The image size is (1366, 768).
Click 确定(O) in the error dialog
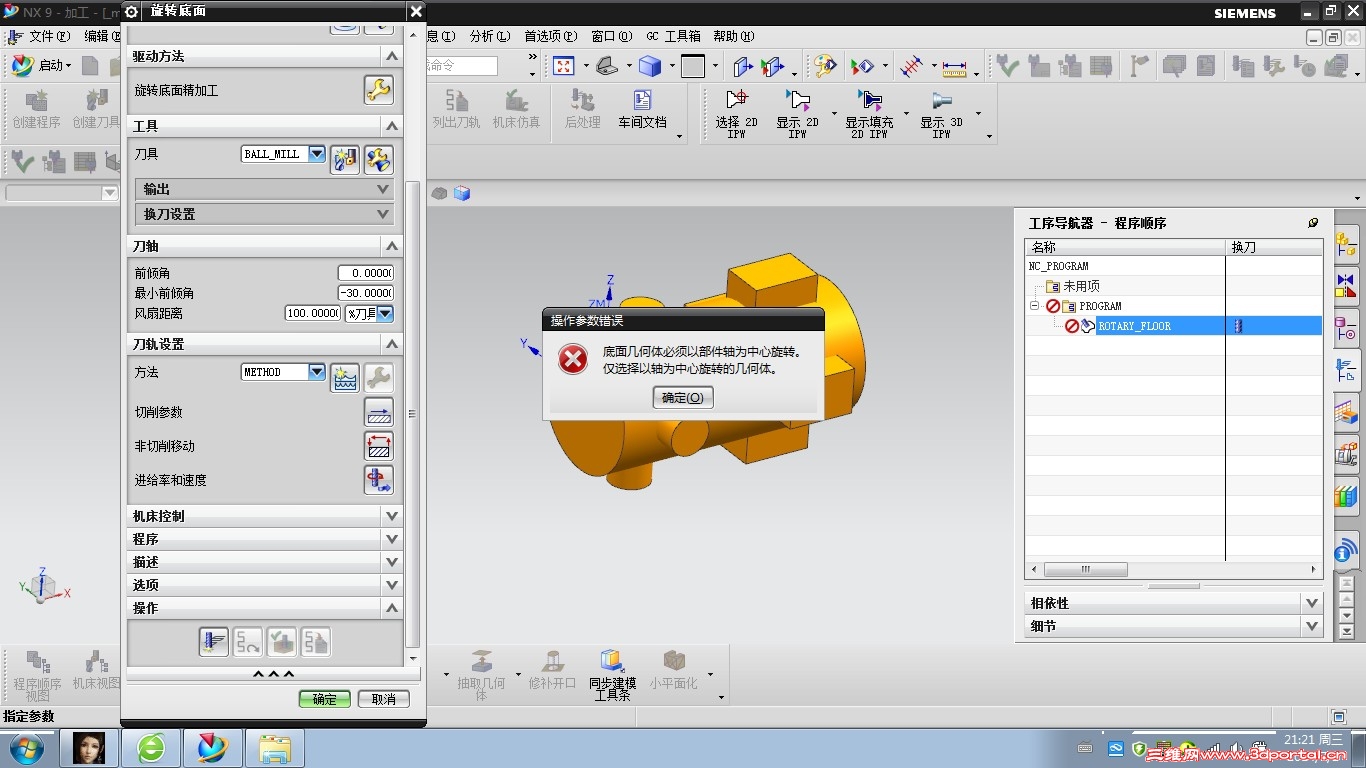pyautogui.click(x=683, y=397)
